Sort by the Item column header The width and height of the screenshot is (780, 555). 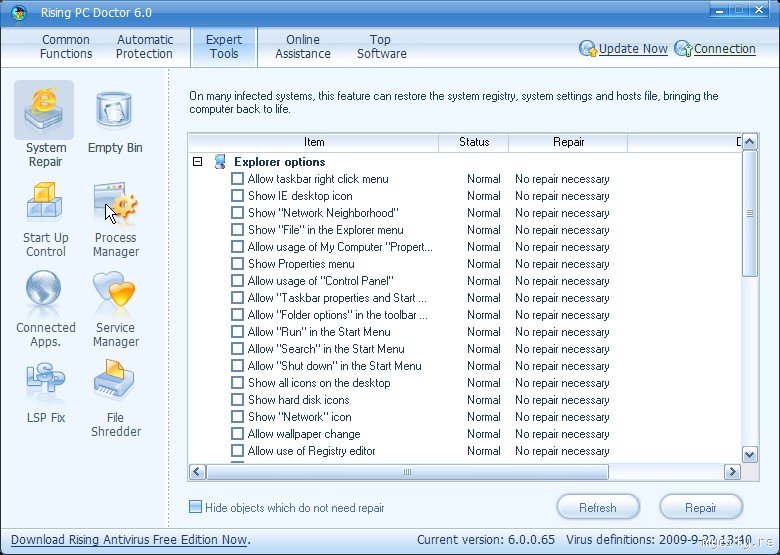313,142
